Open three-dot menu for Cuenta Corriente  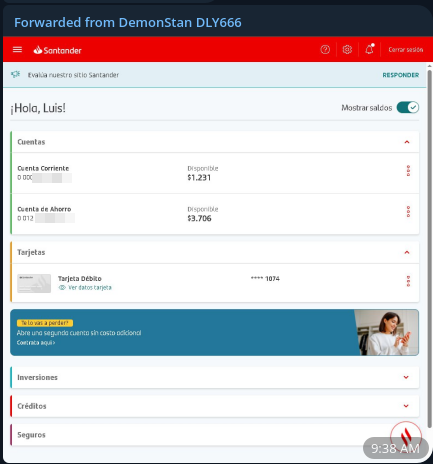[x=408, y=171]
